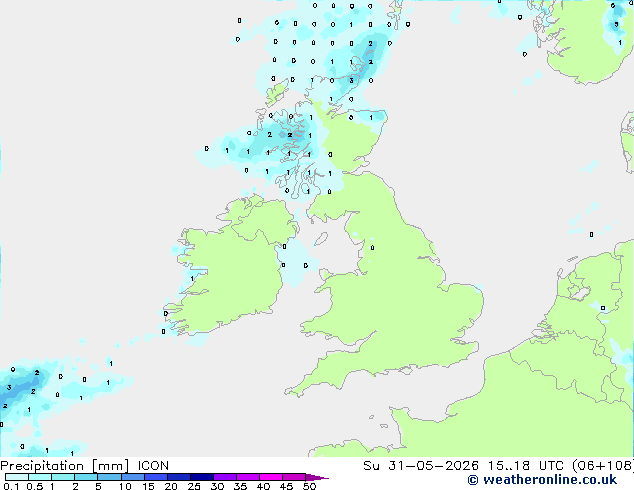Choose the 25–30 mm navy legend swatch

(201, 477)
